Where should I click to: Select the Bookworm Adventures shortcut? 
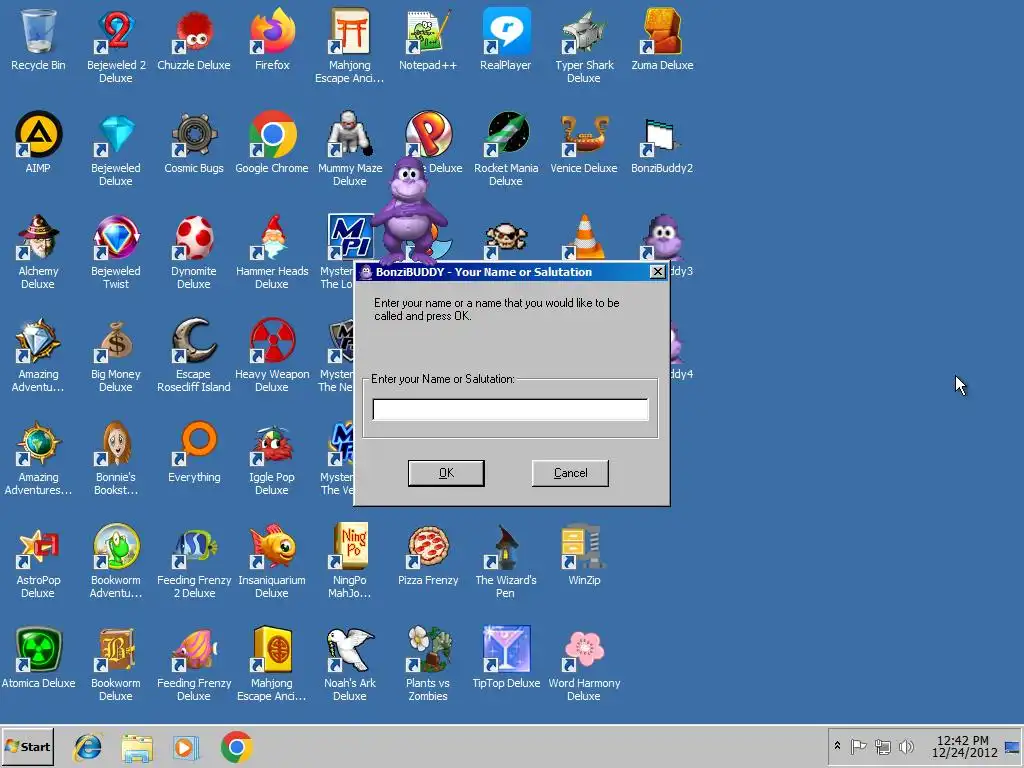tap(116, 560)
